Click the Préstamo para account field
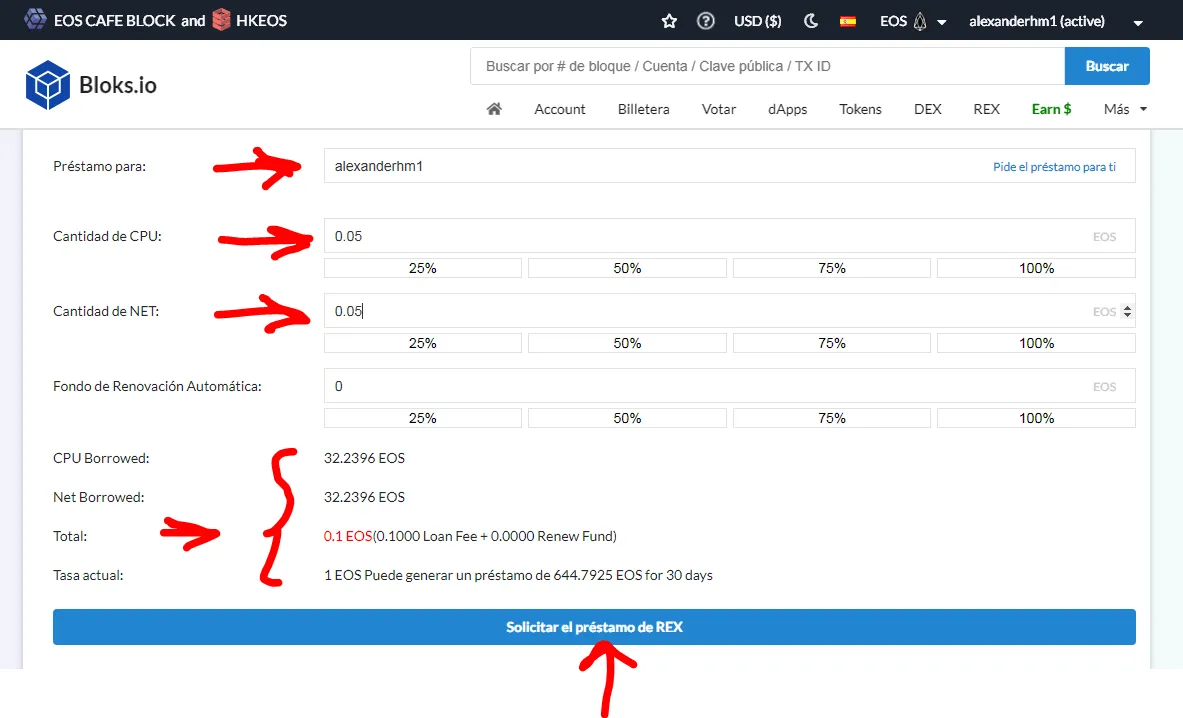The image size is (1183, 718). [730, 166]
